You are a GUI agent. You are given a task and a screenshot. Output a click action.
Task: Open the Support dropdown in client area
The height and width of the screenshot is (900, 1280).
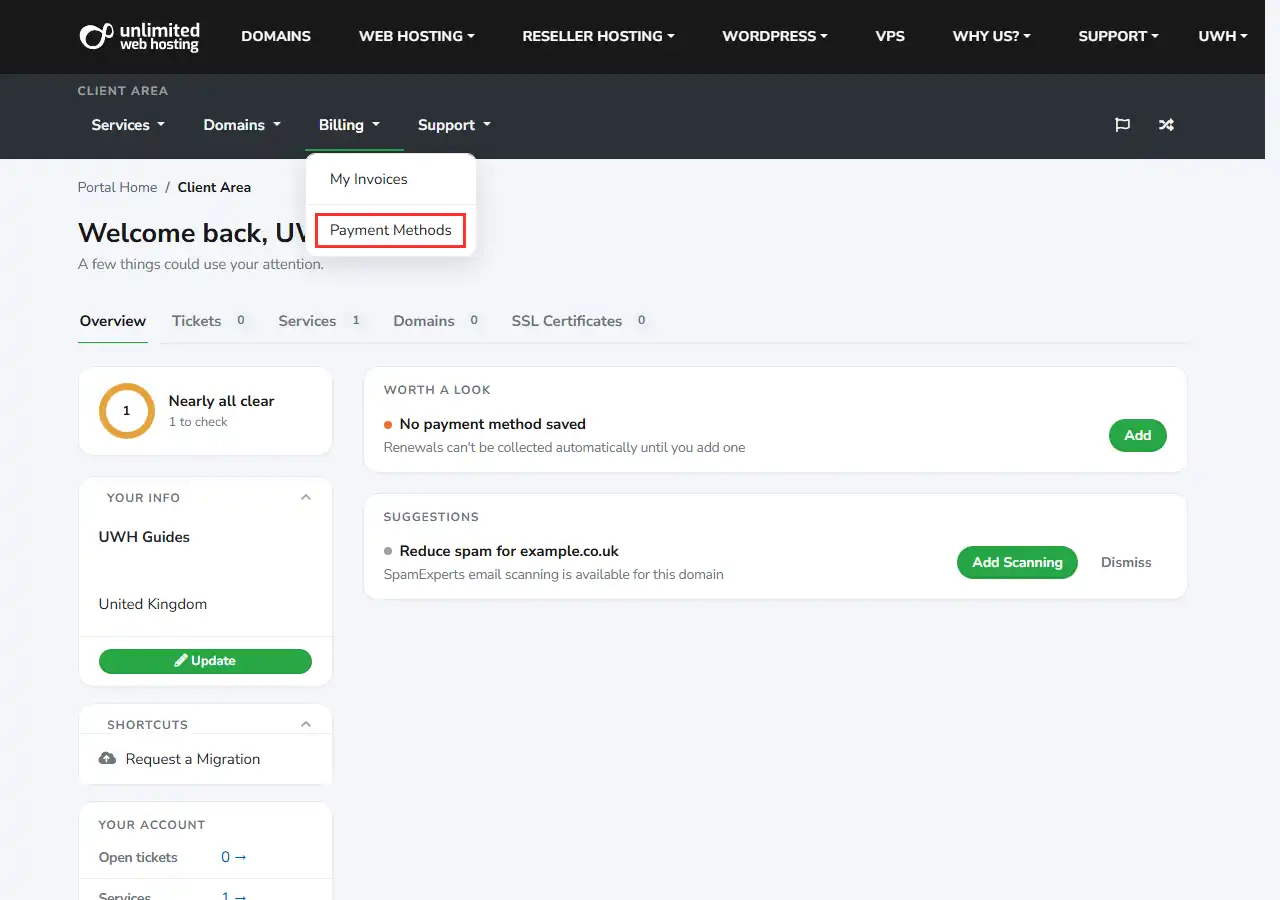[454, 125]
